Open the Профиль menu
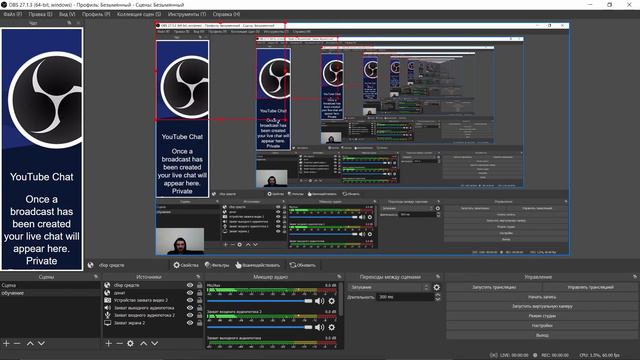The width and height of the screenshot is (640, 360). (96, 14)
